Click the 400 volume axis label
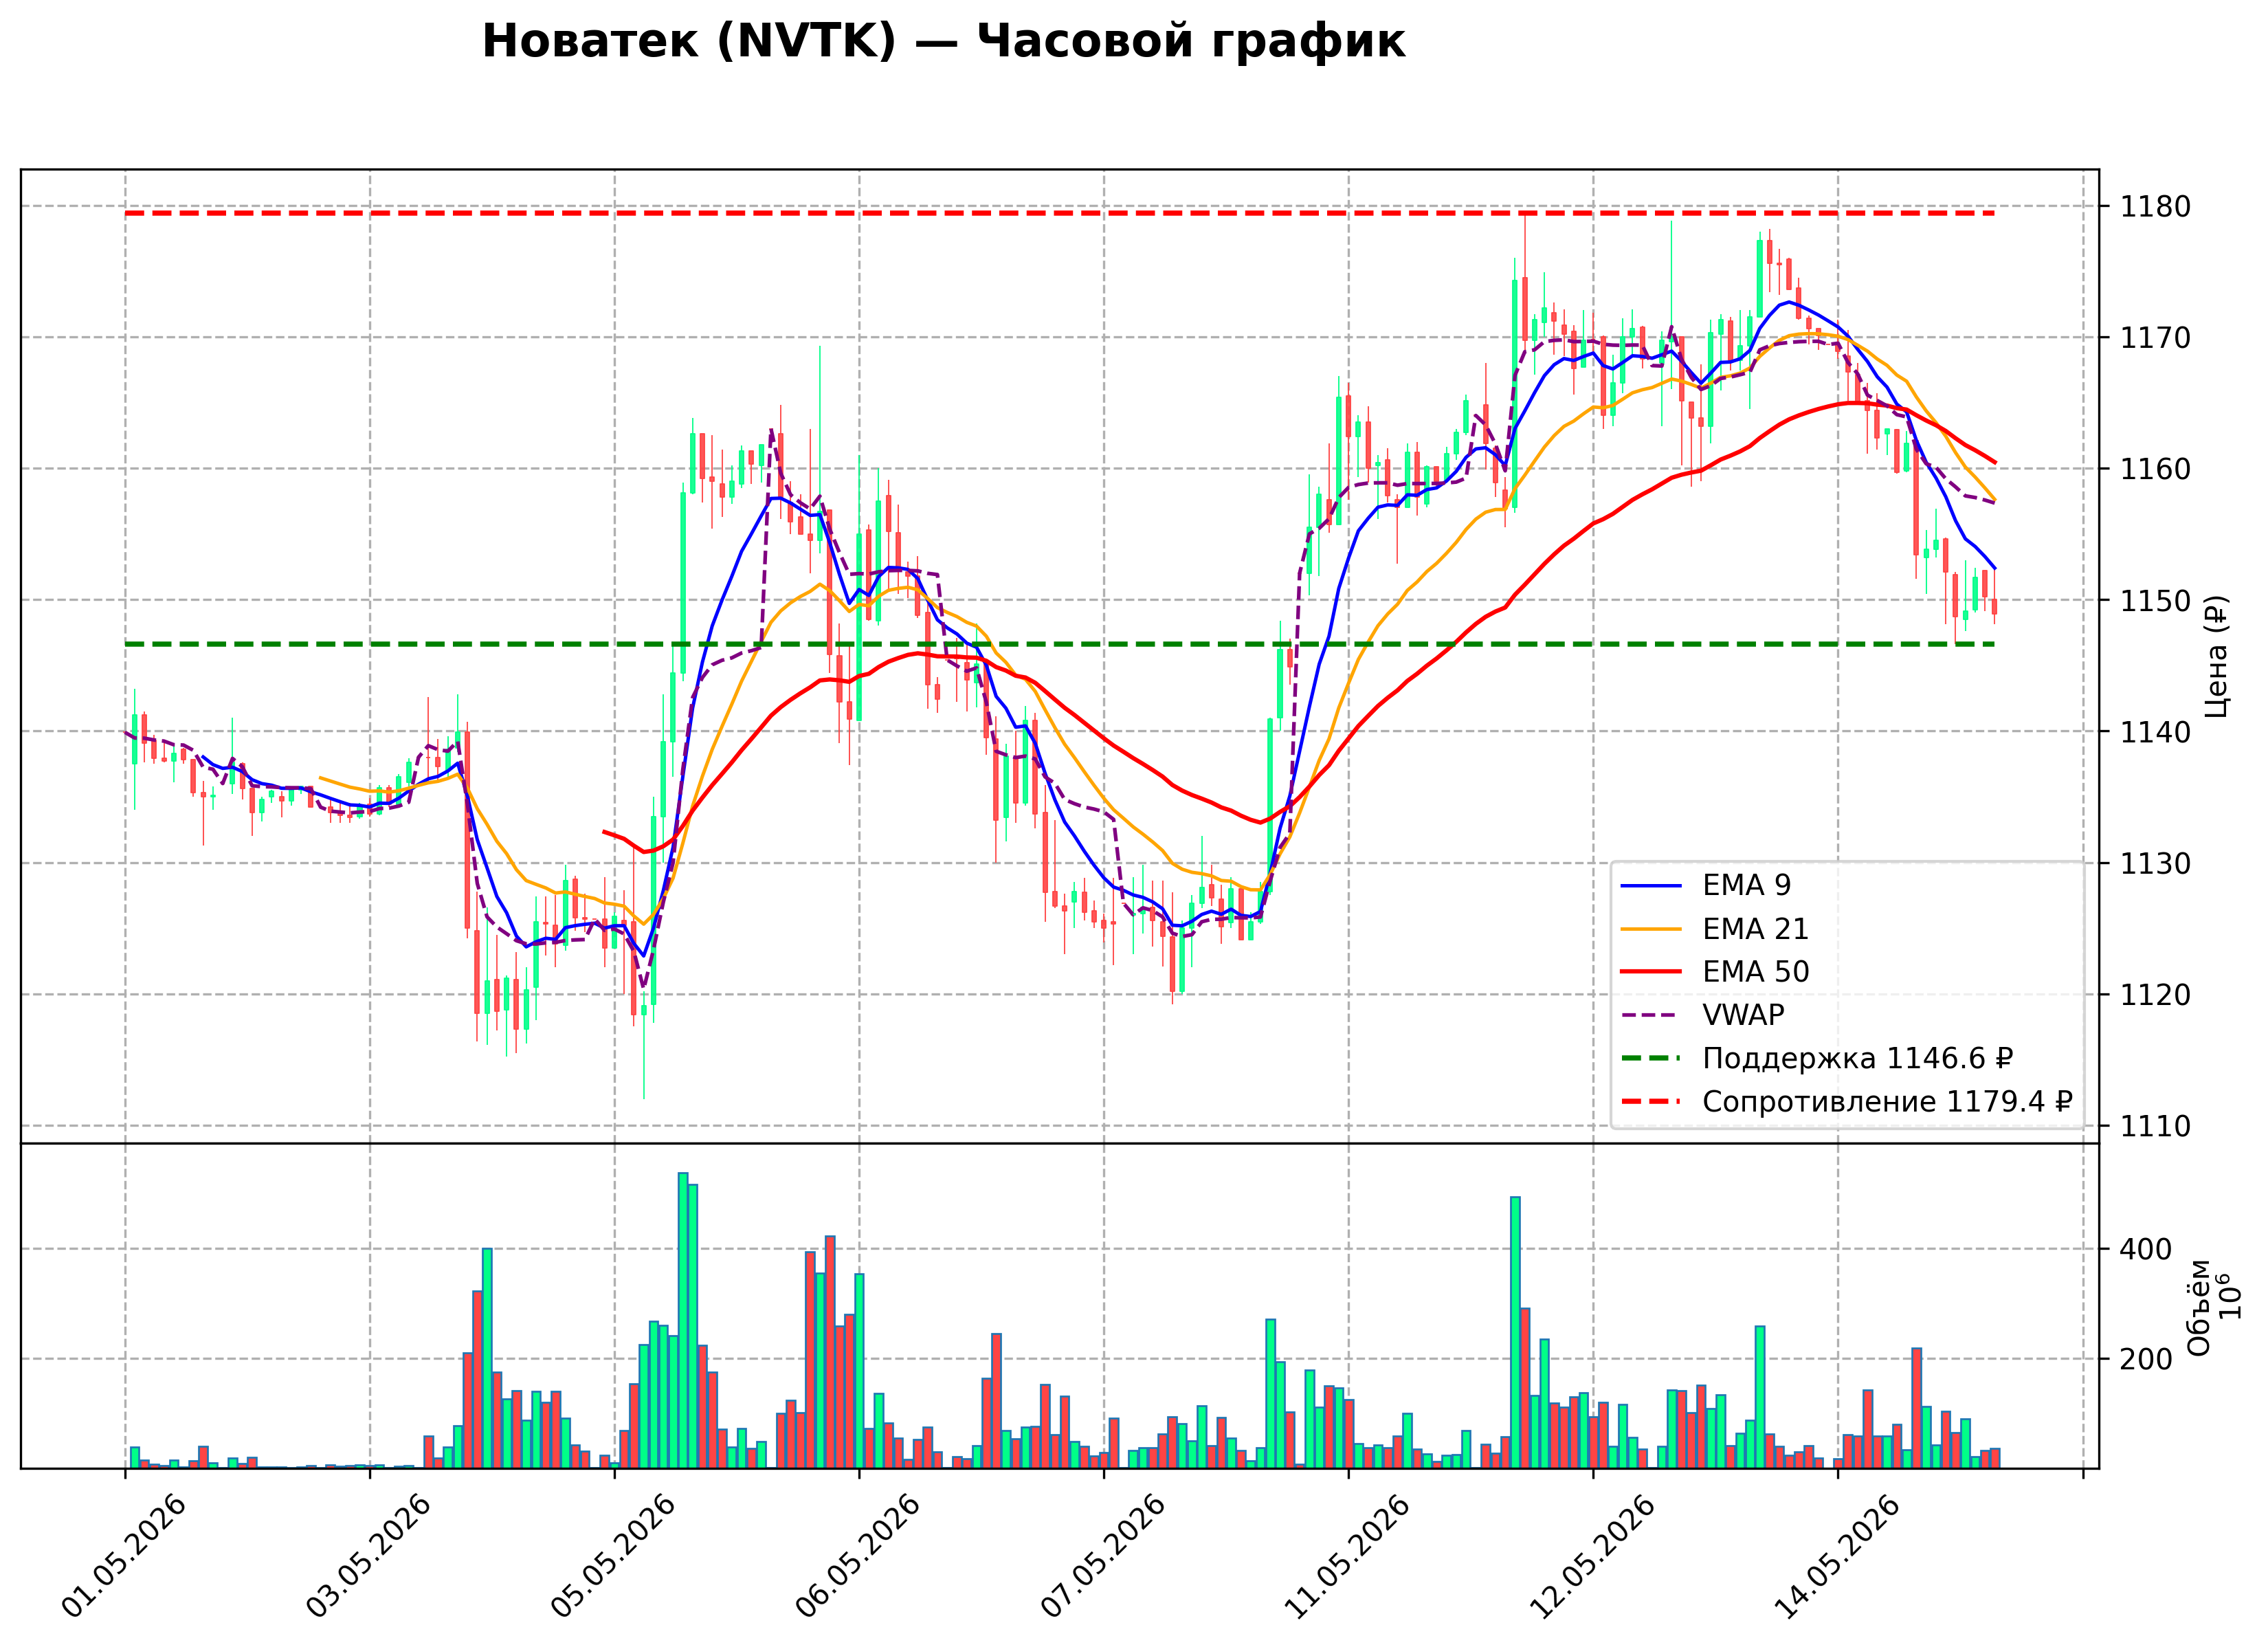This screenshot has width=2268, height=1645. (x=2146, y=1249)
